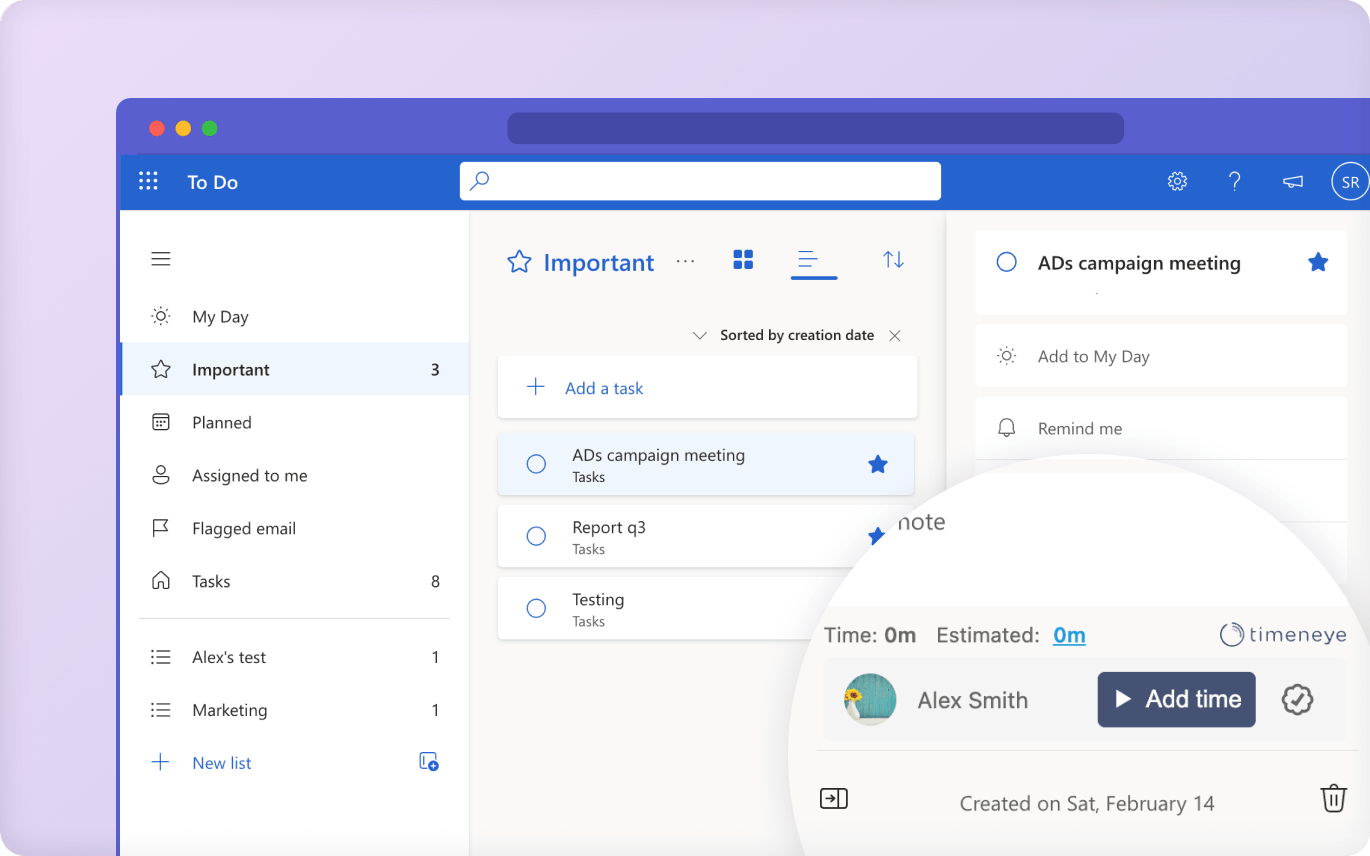This screenshot has width=1370, height=856.
Task: Click Alex Smith's profile photo
Action: pos(870,699)
